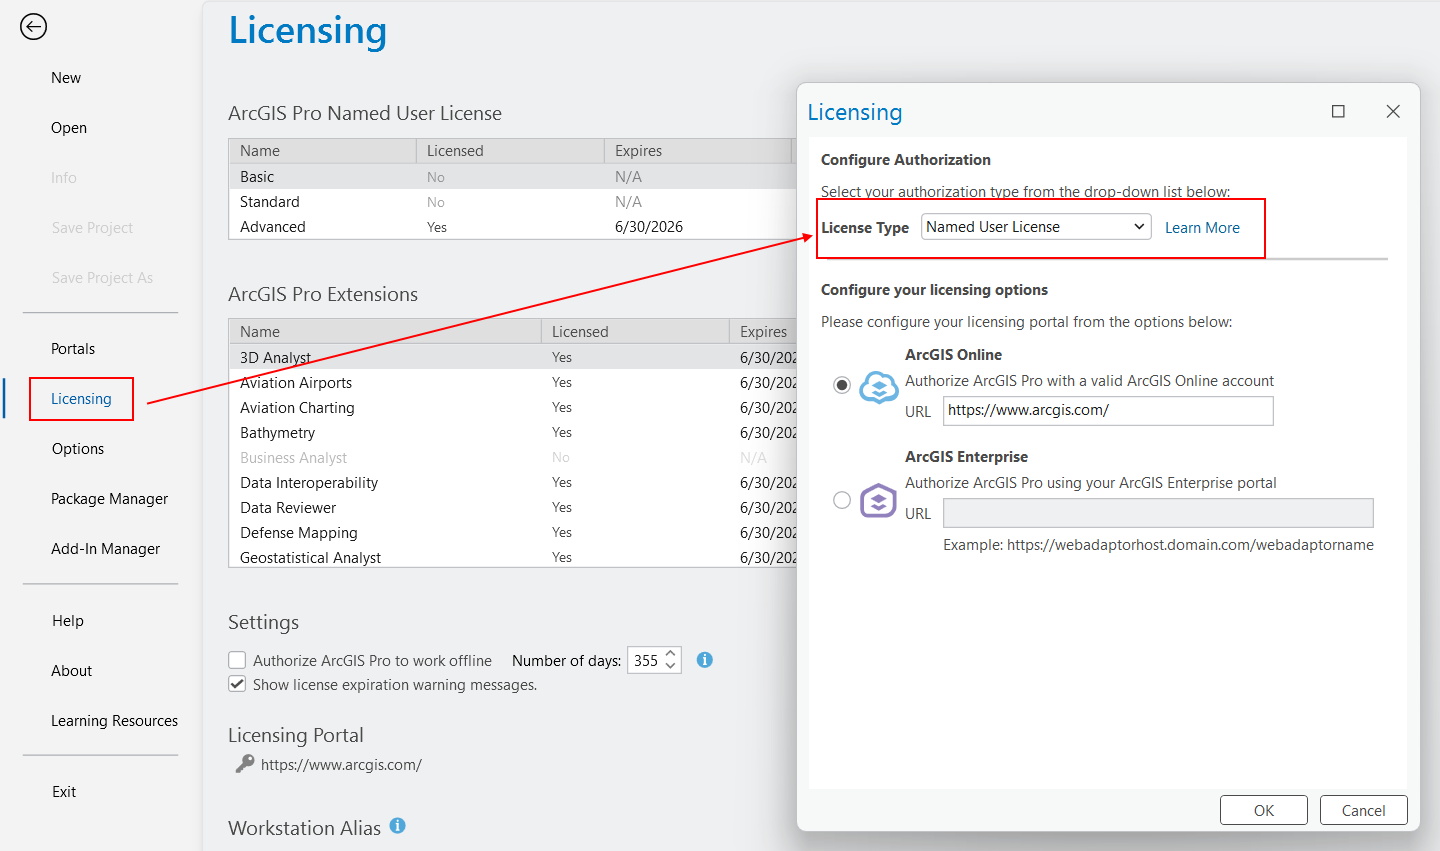Click the 6/30/2026 expiry date cell
This screenshot has height=851, width=1440.
(x=649, y=227)
